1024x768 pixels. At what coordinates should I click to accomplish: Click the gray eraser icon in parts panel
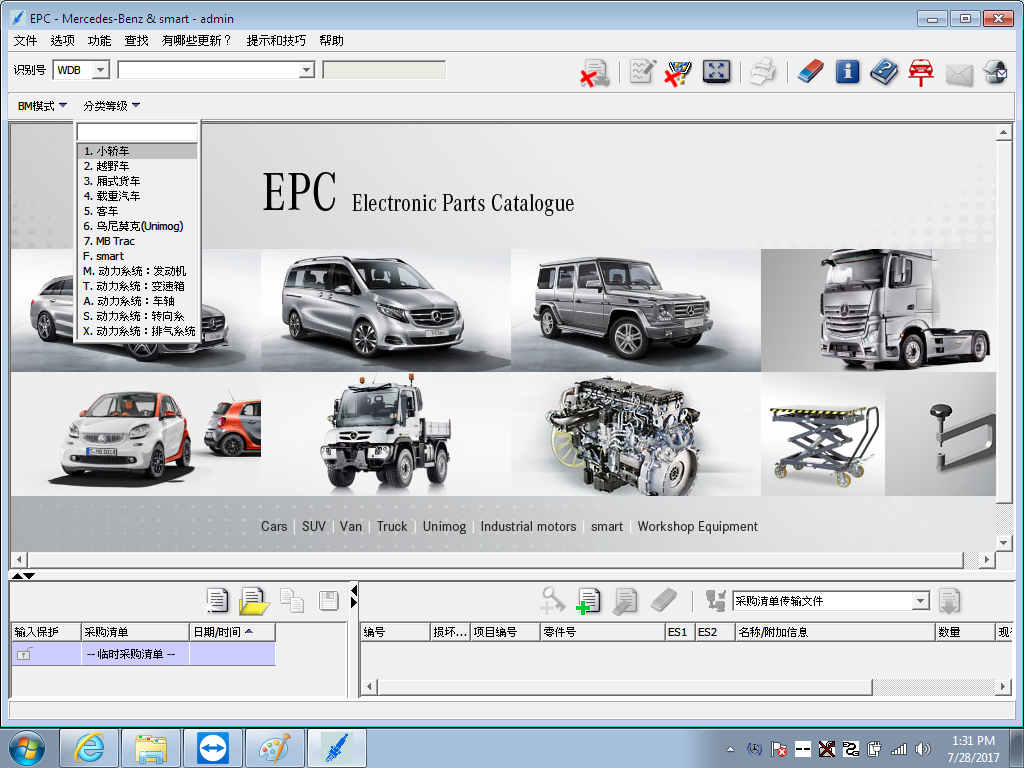[664, 601]
